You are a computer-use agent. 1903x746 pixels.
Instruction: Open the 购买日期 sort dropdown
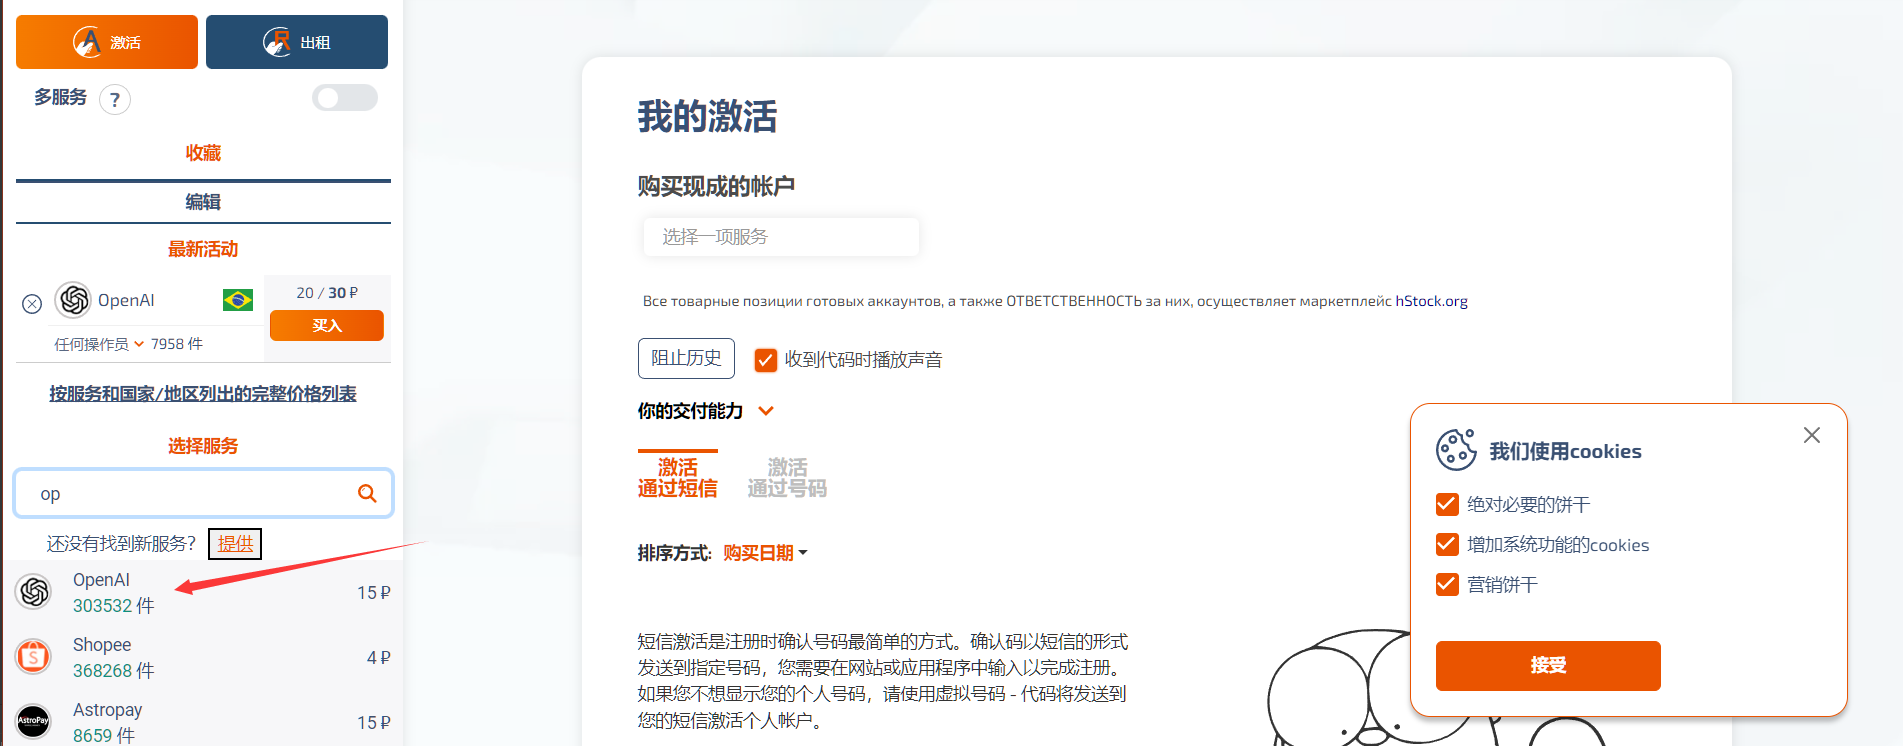765,553
